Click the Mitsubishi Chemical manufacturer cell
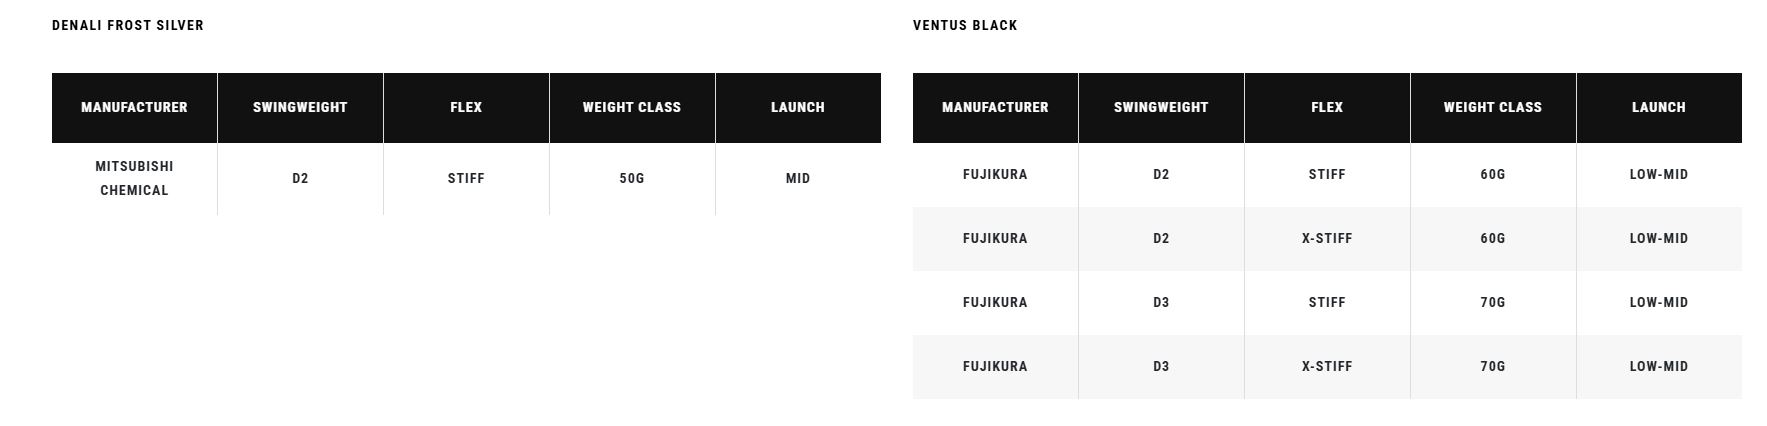The width and height of the screenshot is (1767, 426). pos(134,178)
